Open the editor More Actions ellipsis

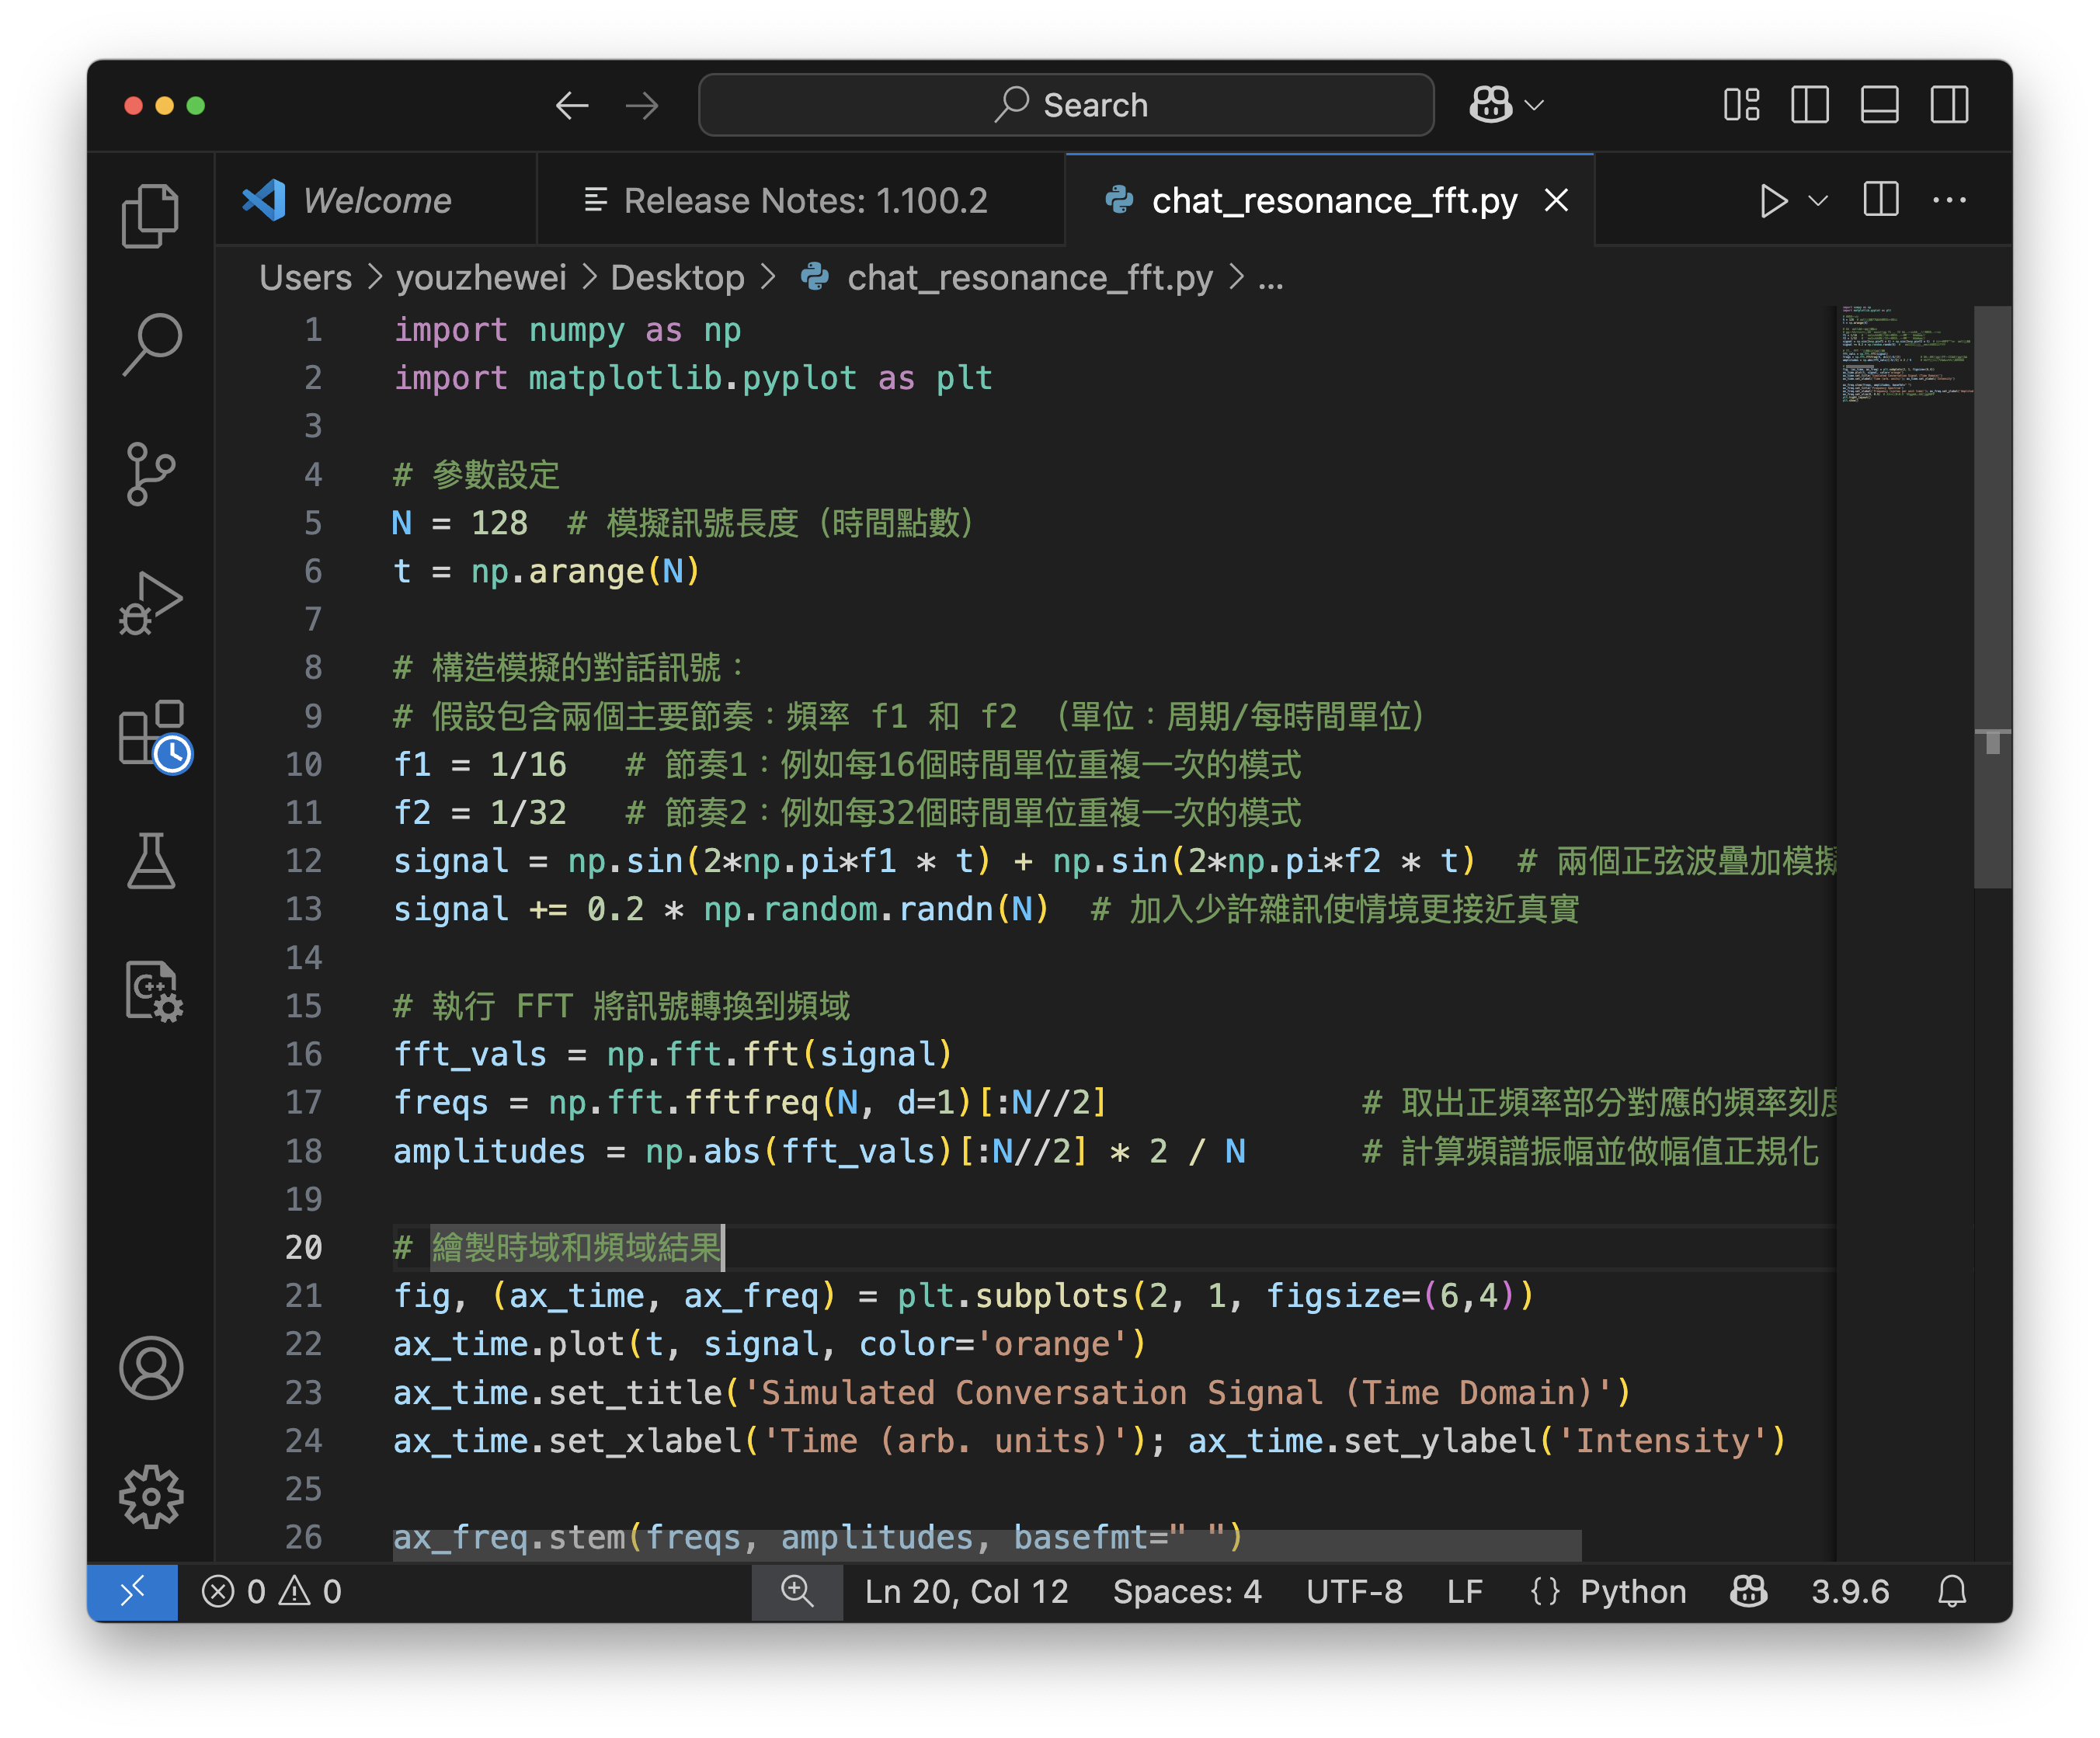tap(1949, 201)
